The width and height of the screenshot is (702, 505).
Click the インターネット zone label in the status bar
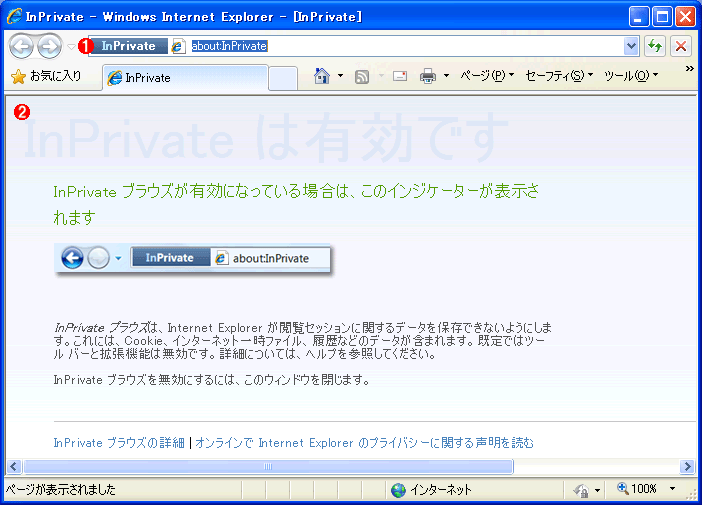(441, 490)
